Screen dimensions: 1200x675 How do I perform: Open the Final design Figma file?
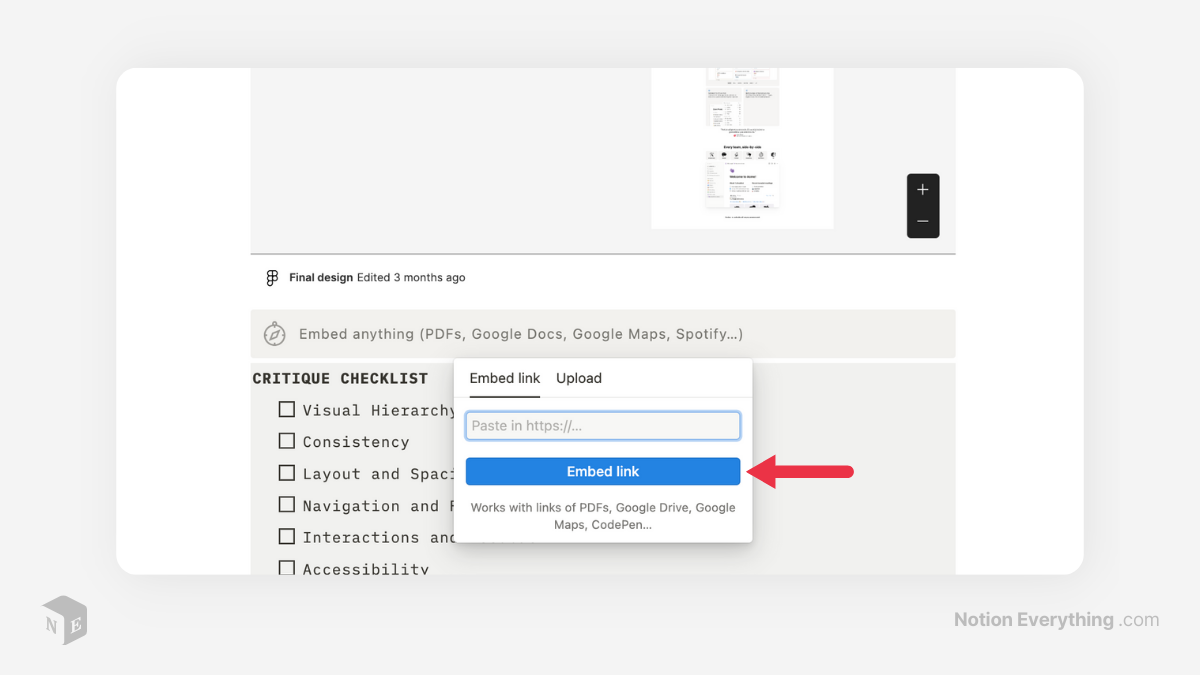pos(320,277)
